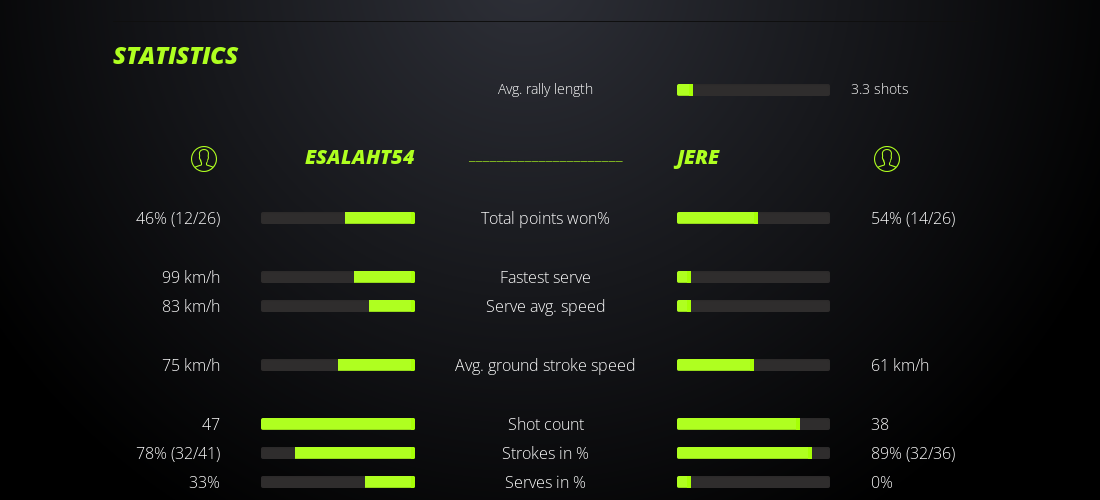
Task: Click ESALAHT54's Serve avg. speed bar
Action: tap(338, 306)
